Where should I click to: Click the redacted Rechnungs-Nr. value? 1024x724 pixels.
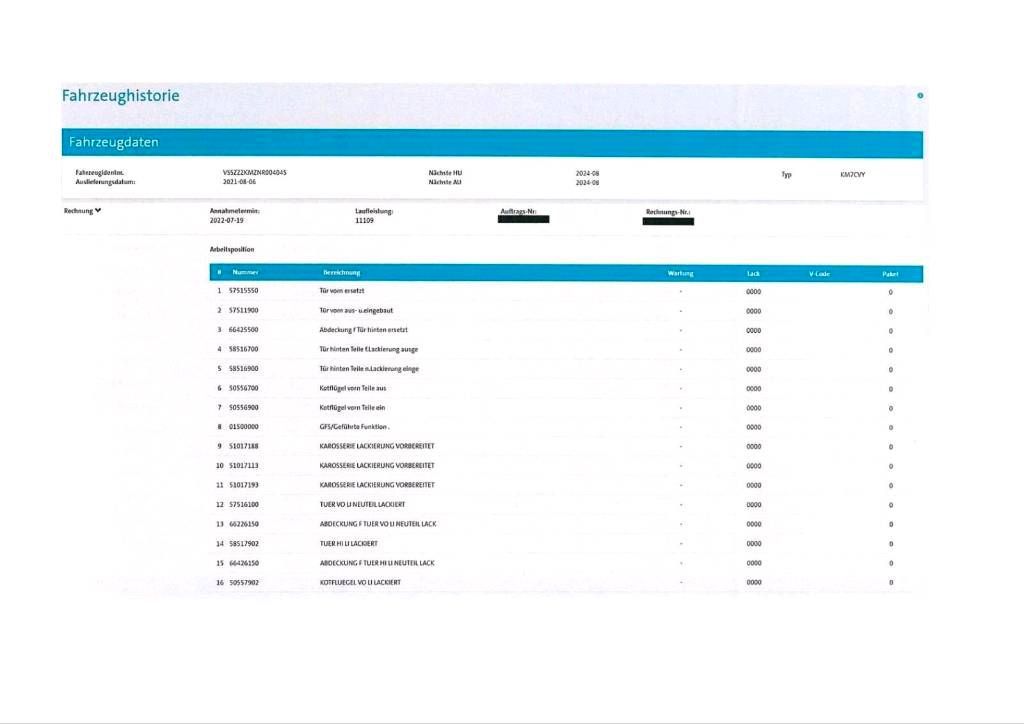pos(668,221)
